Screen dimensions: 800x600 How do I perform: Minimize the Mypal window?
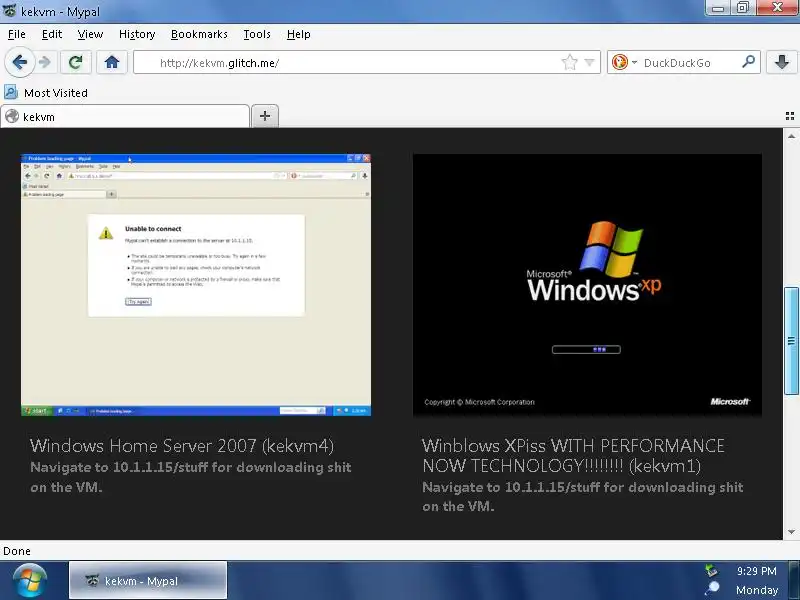[x=718, y=8]
